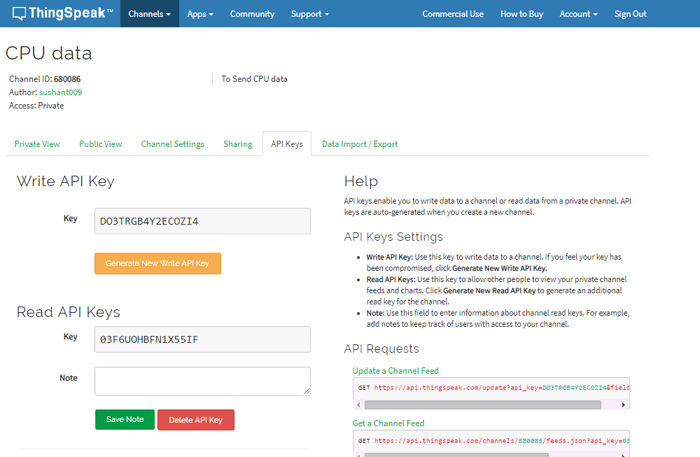This screenshot has height=457, width=700.
Task: Go to the Community page
Action: pyautogui.click(x=252, y=14)
